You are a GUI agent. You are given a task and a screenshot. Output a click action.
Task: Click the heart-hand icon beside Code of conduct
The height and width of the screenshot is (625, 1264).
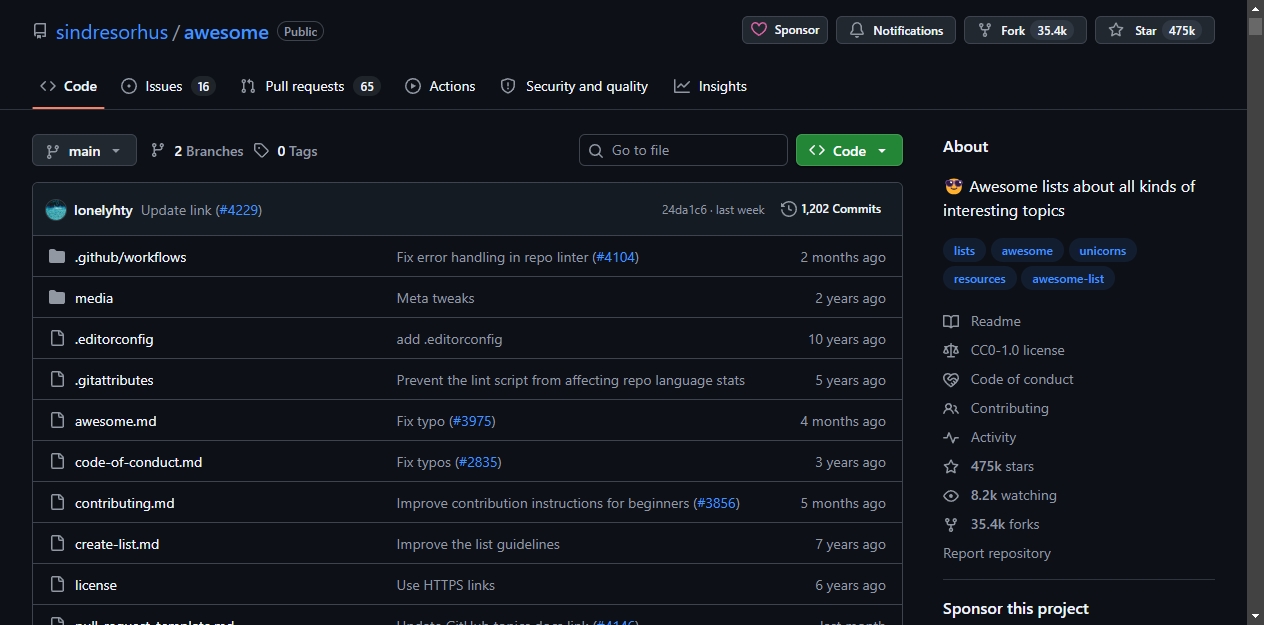pyautogui.click(x=951, y=379)
